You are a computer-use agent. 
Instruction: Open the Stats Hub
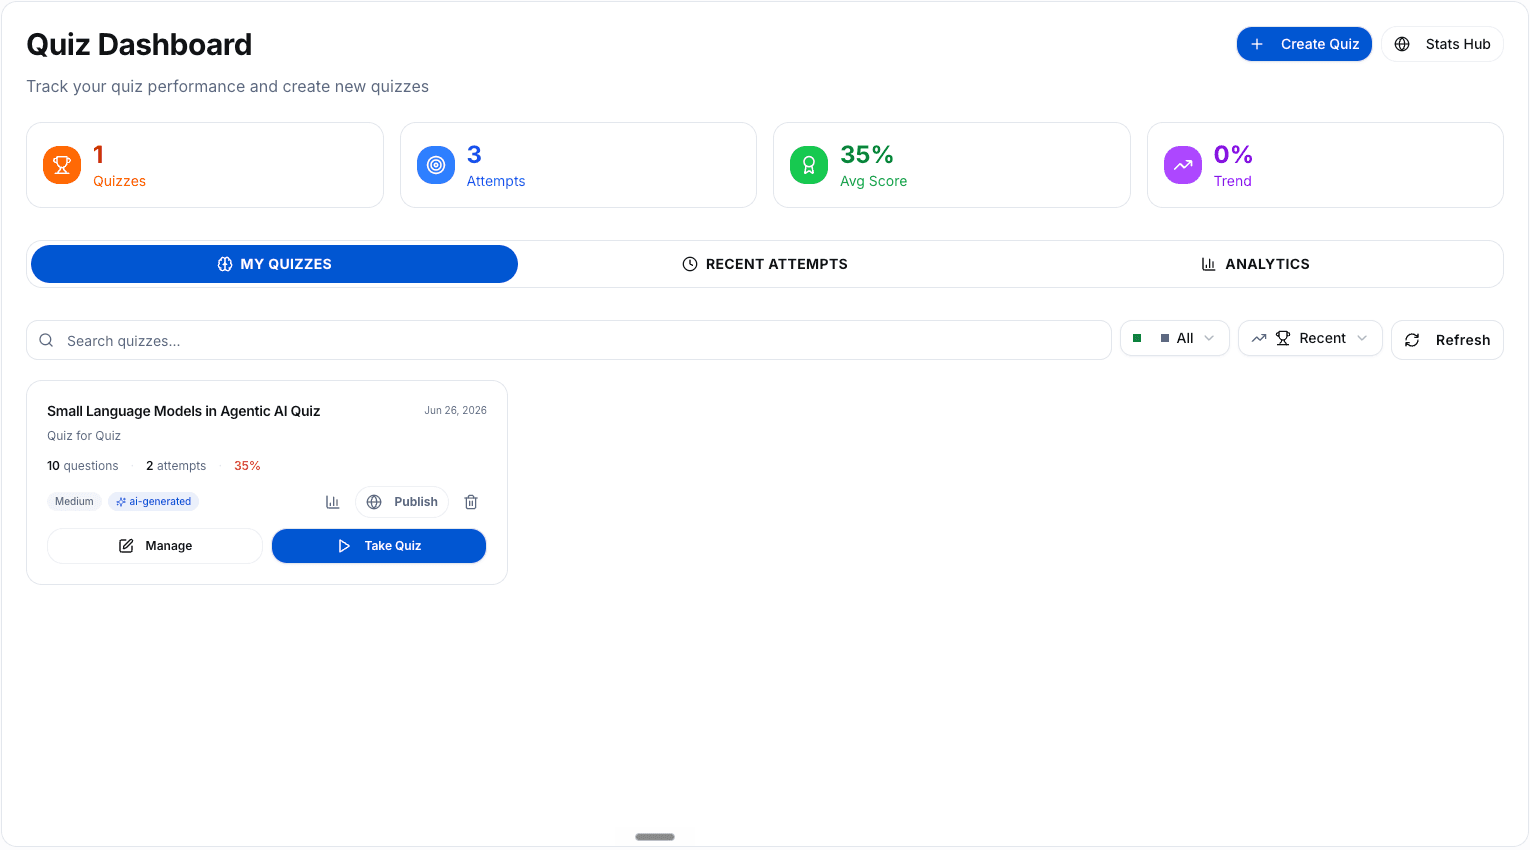(1442, 44)
